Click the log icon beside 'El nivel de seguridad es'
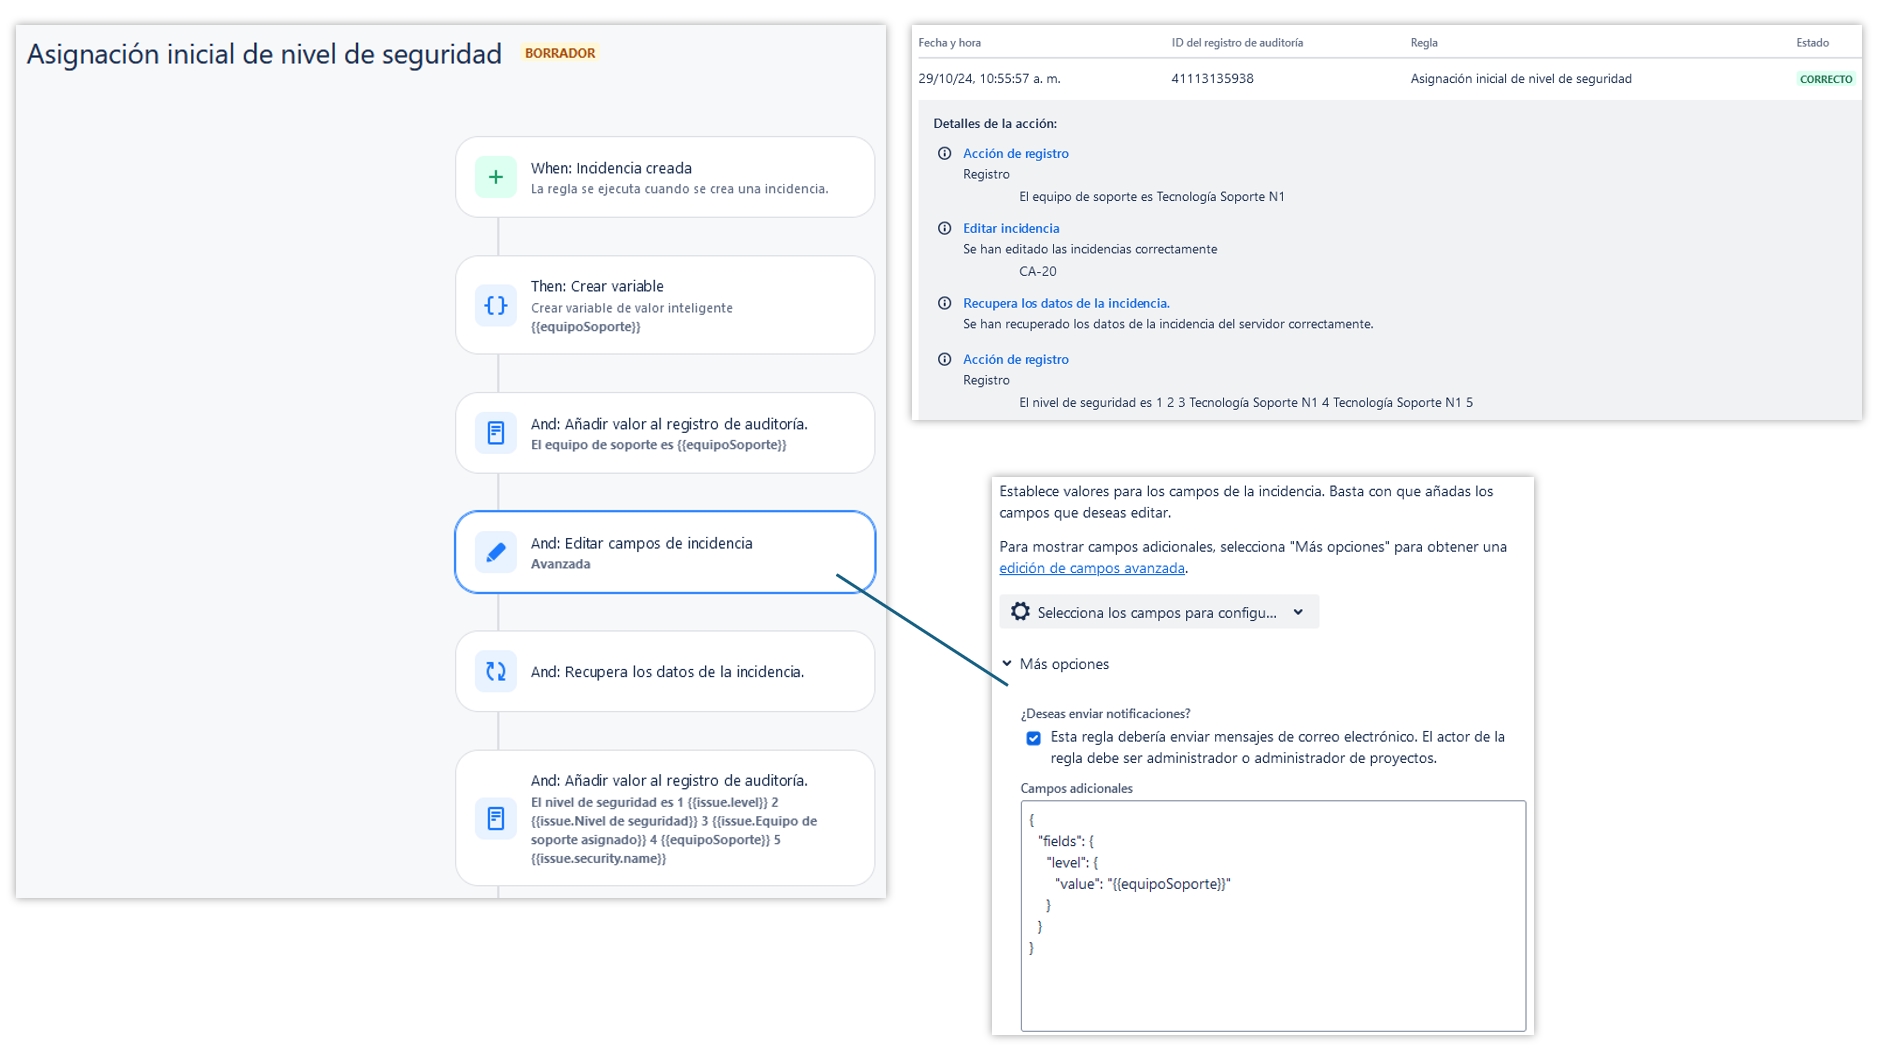 point(495,818)
